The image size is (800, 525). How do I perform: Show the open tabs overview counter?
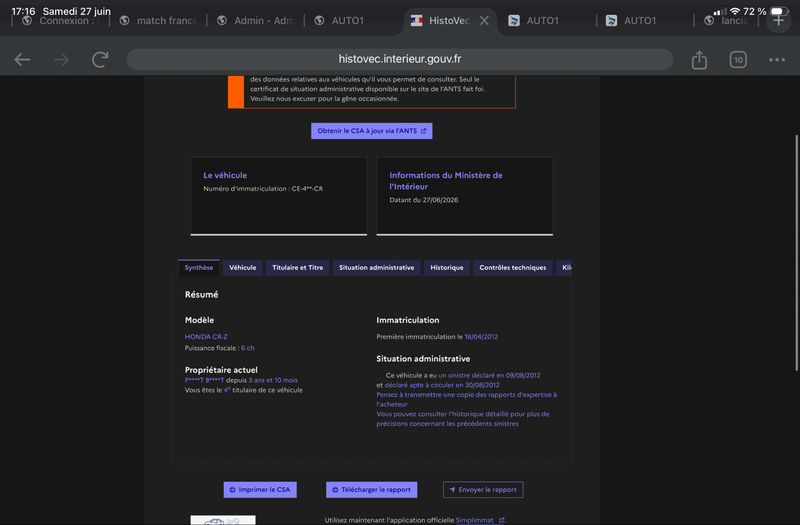738,60
